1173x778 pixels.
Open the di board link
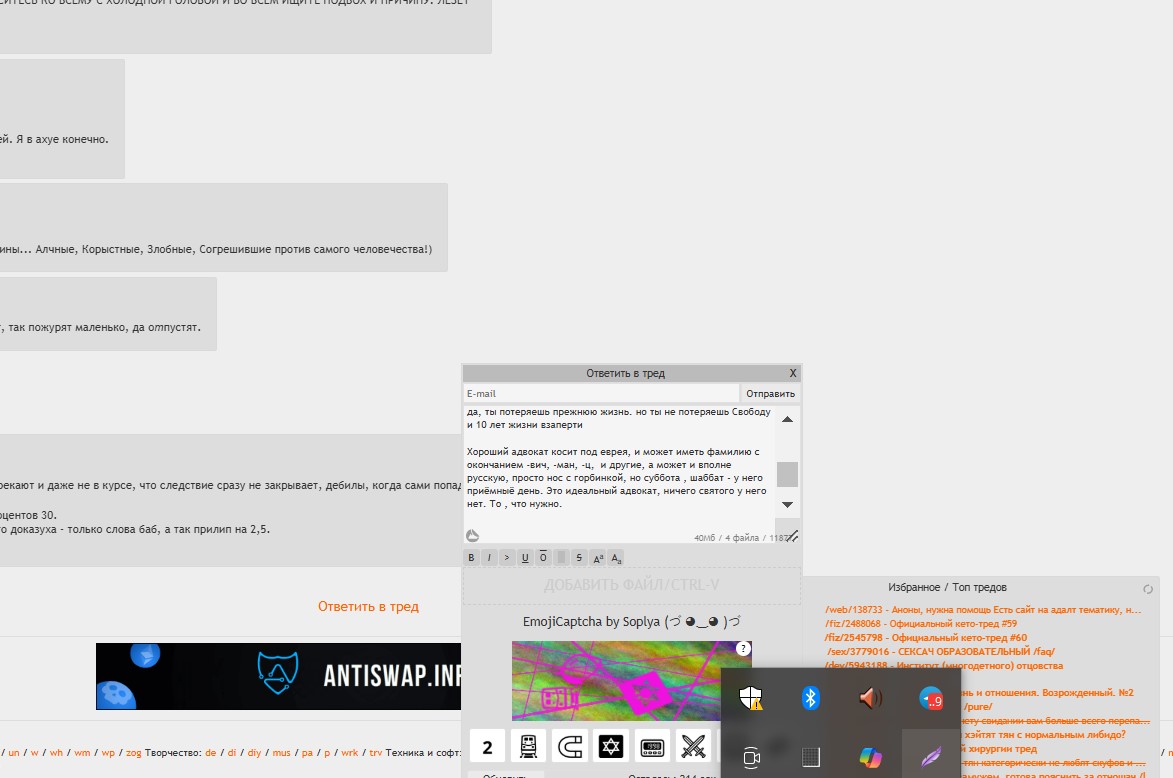coord(232,753)
